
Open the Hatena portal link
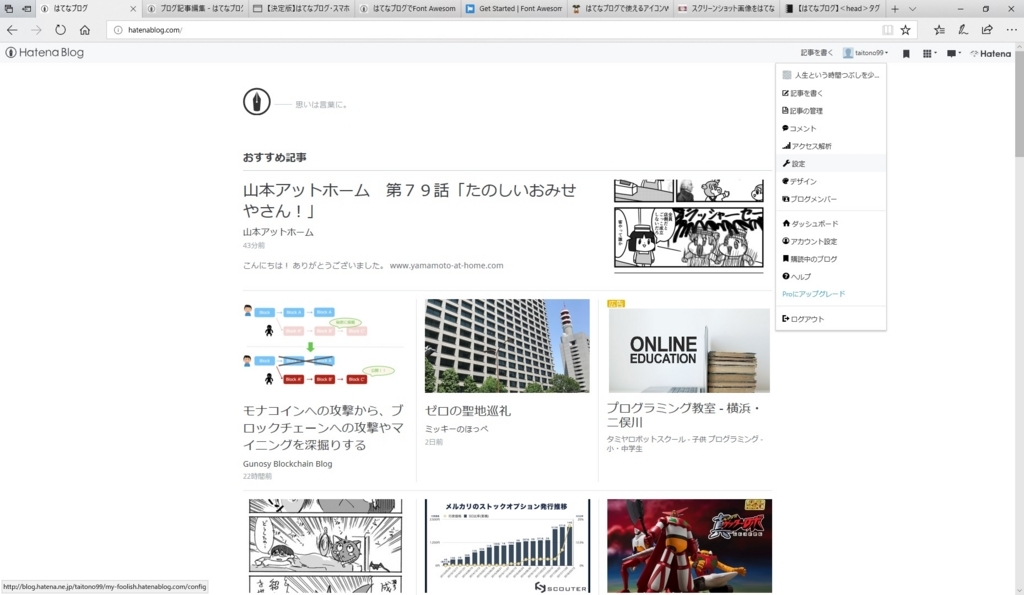[990, 54]
